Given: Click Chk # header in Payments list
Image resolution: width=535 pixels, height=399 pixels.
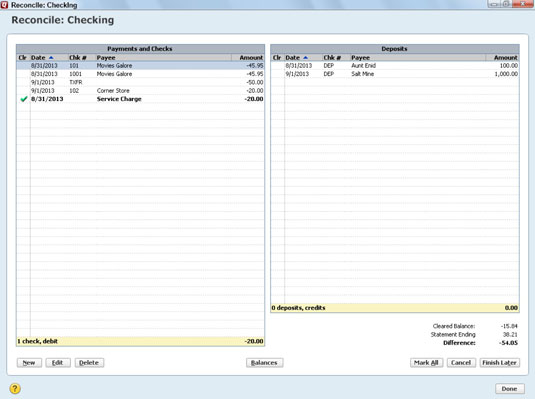Looking at the screenshot, I should pyautogui.click(x=77, y=58).
